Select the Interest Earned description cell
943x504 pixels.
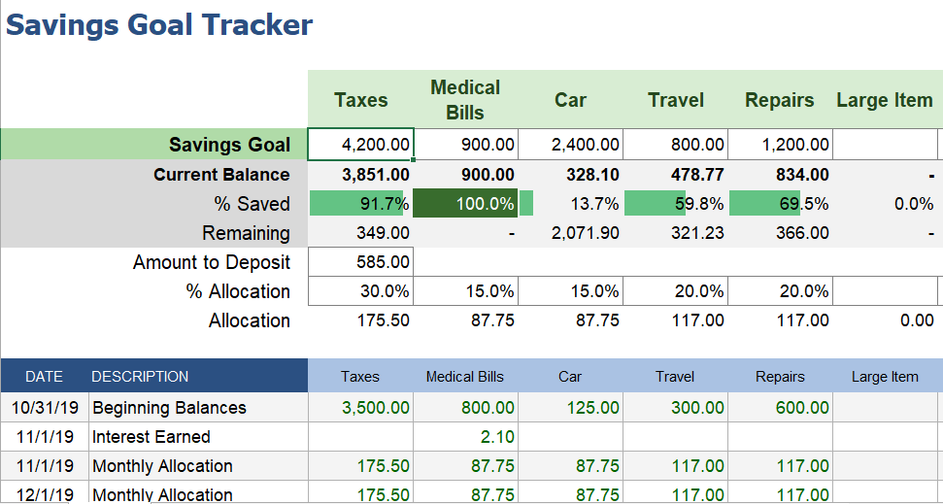(151, 437)
